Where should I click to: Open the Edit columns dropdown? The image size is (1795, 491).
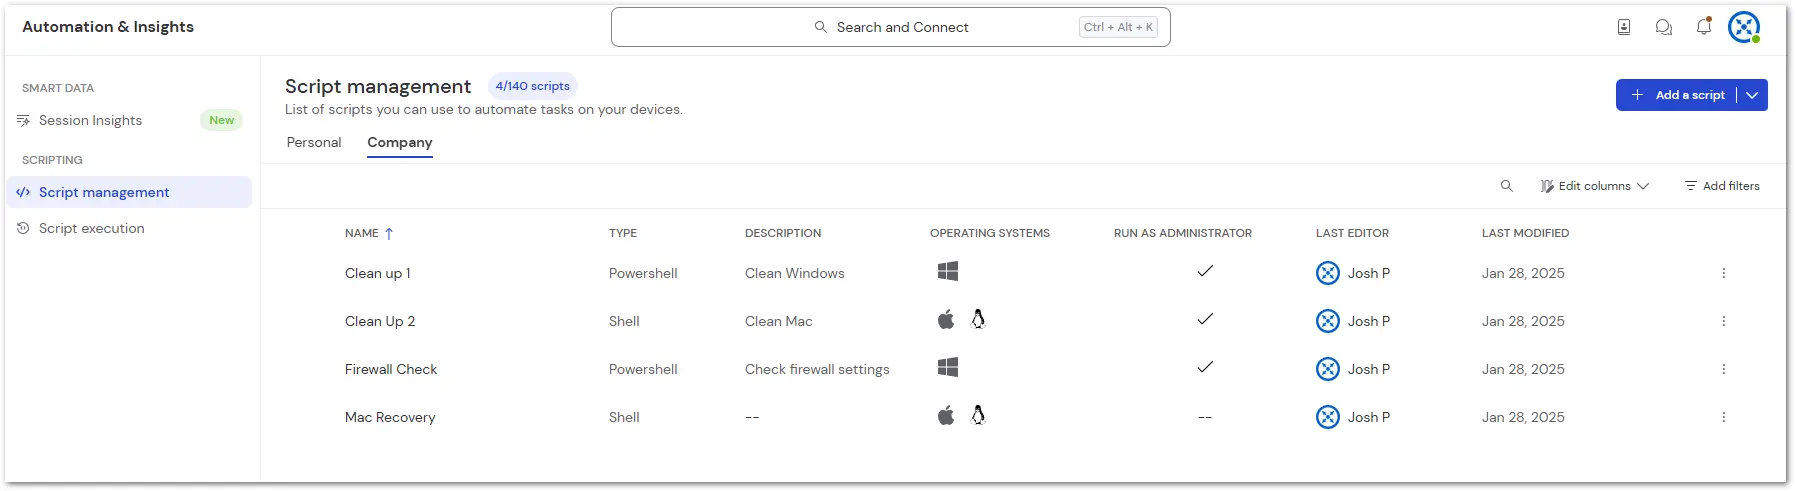pyautogui.click(x=1595, y=186)
